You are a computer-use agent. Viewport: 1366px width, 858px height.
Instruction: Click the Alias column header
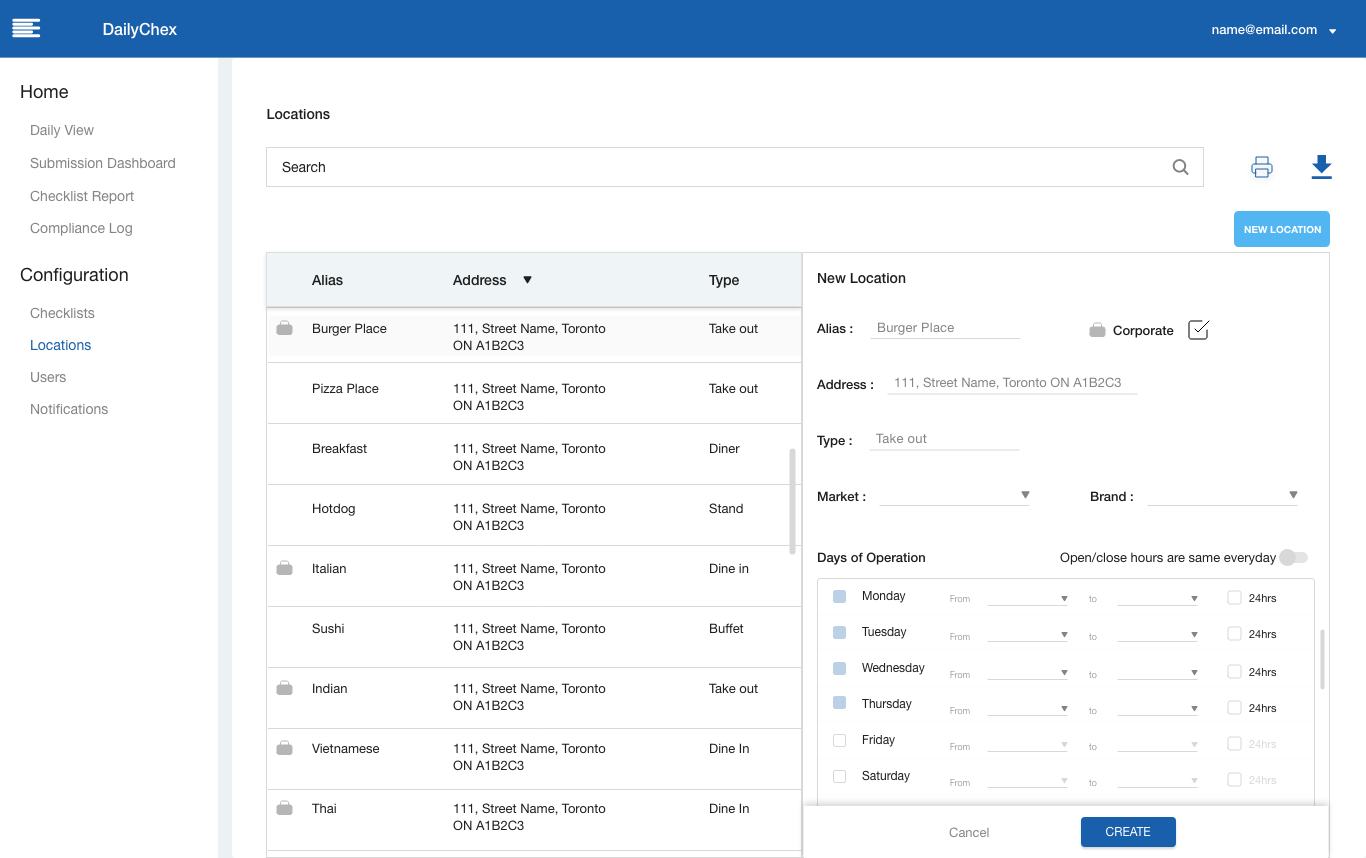coord(327,280)
